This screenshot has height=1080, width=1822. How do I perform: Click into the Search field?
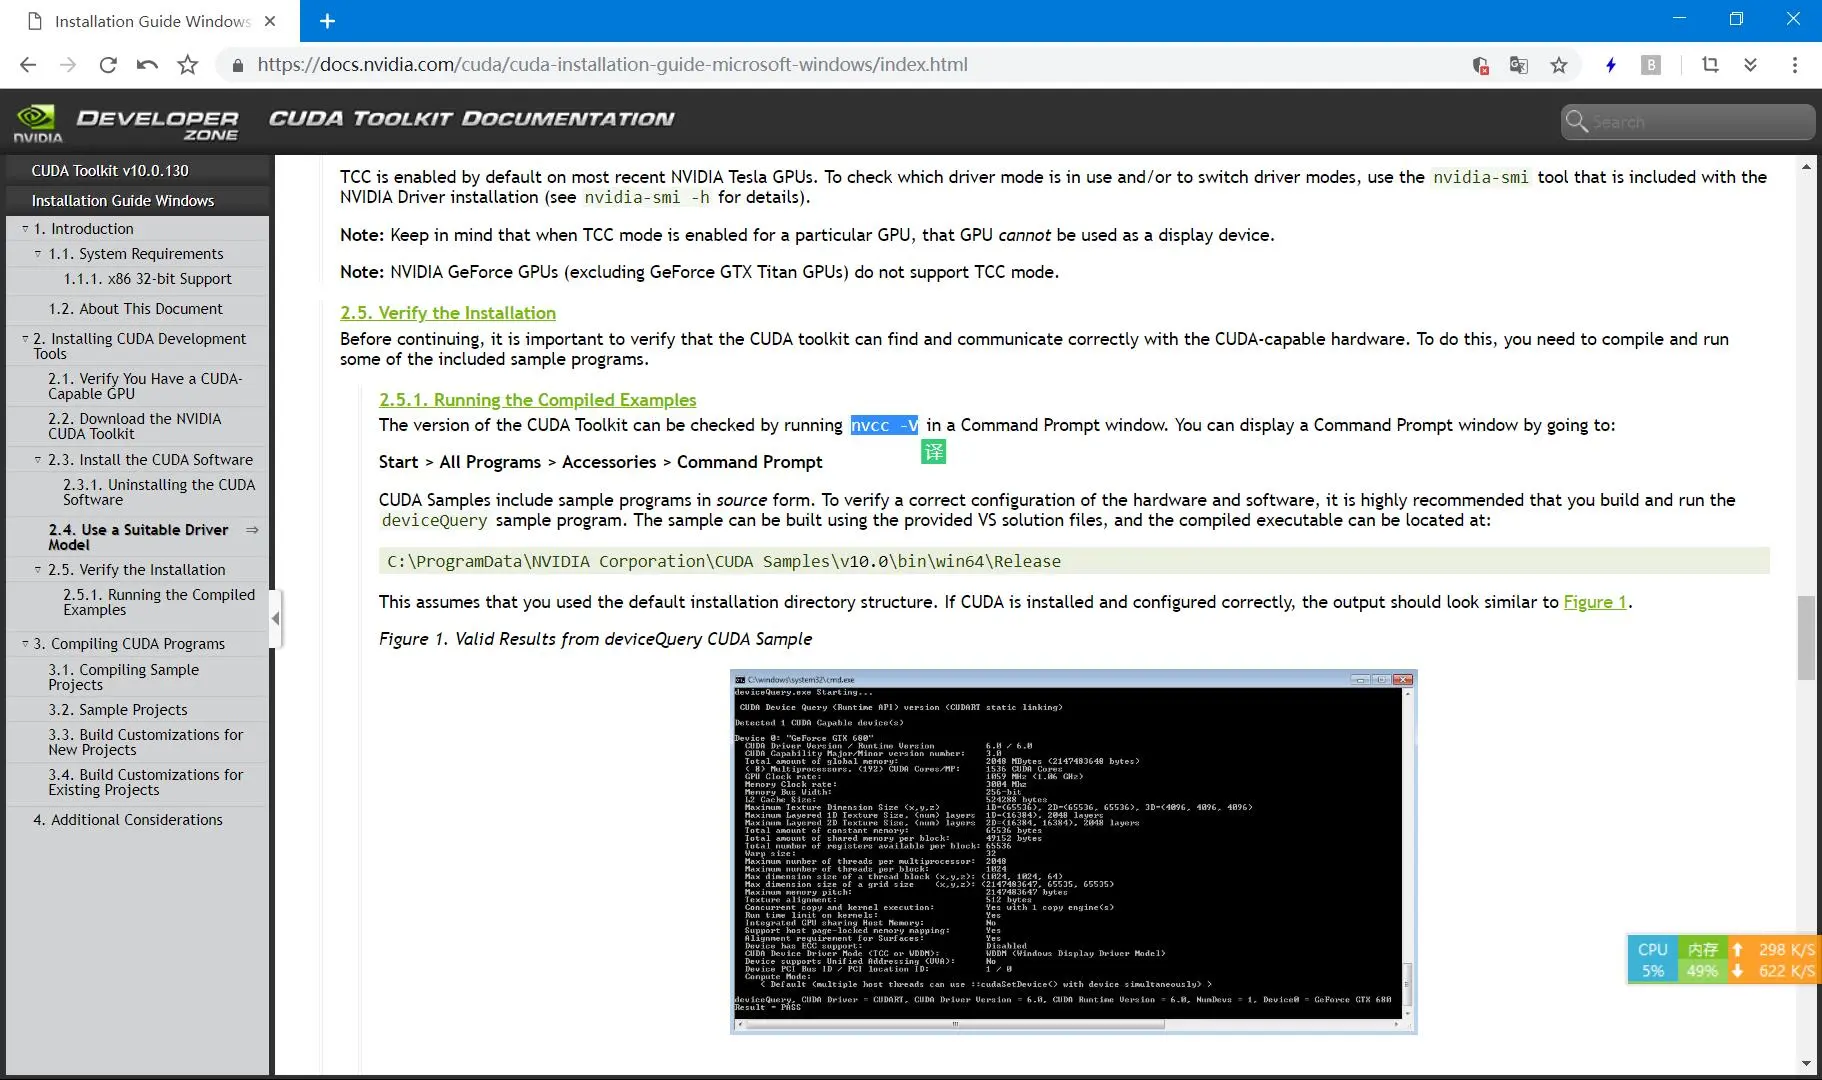1688,122
